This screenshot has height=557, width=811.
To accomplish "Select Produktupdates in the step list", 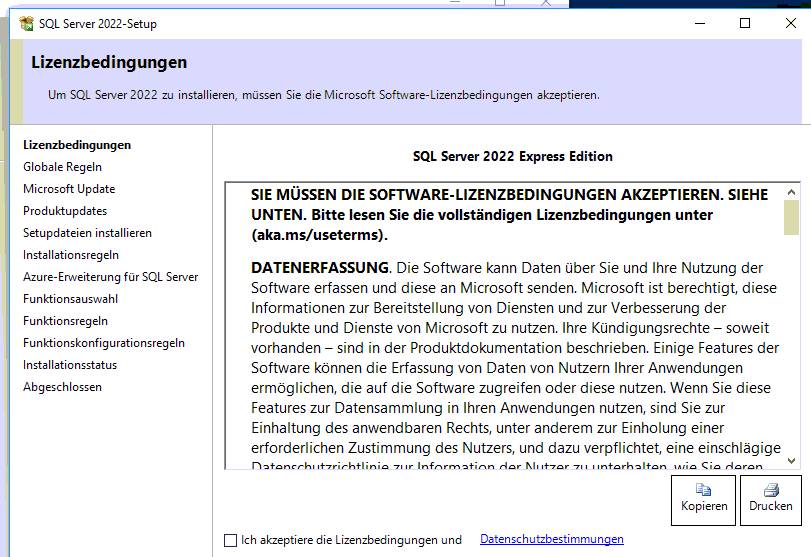I will pos(65,211).
